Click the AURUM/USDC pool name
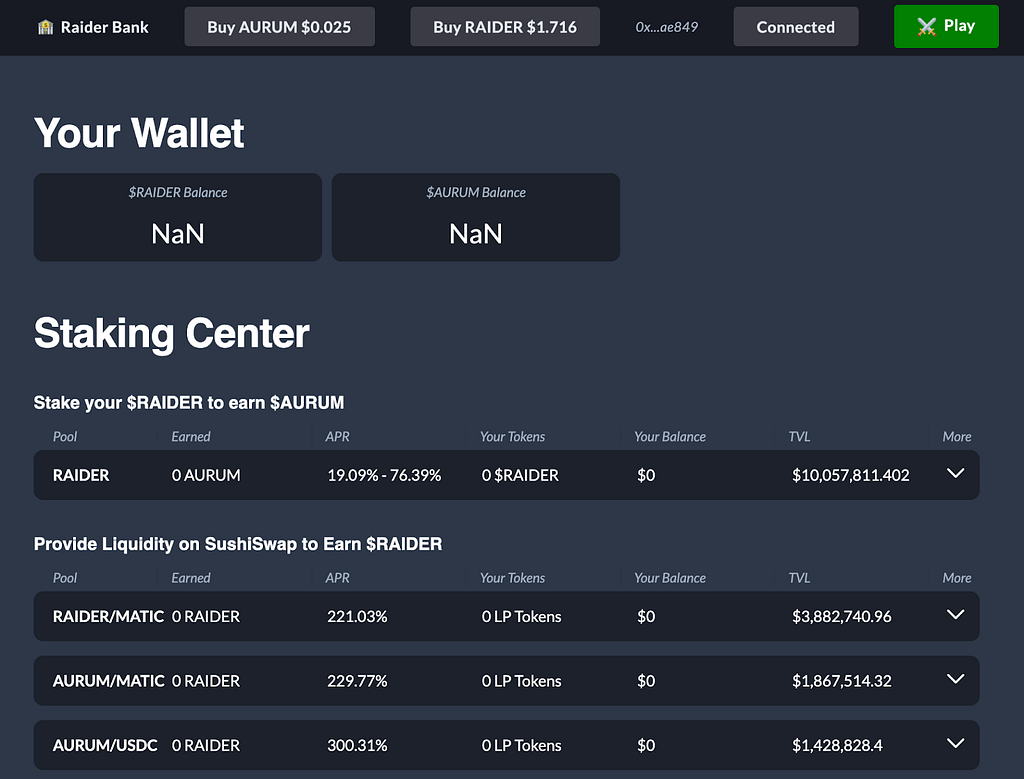The height and width of the screenshot is (779, 1024). pos(105,745)
